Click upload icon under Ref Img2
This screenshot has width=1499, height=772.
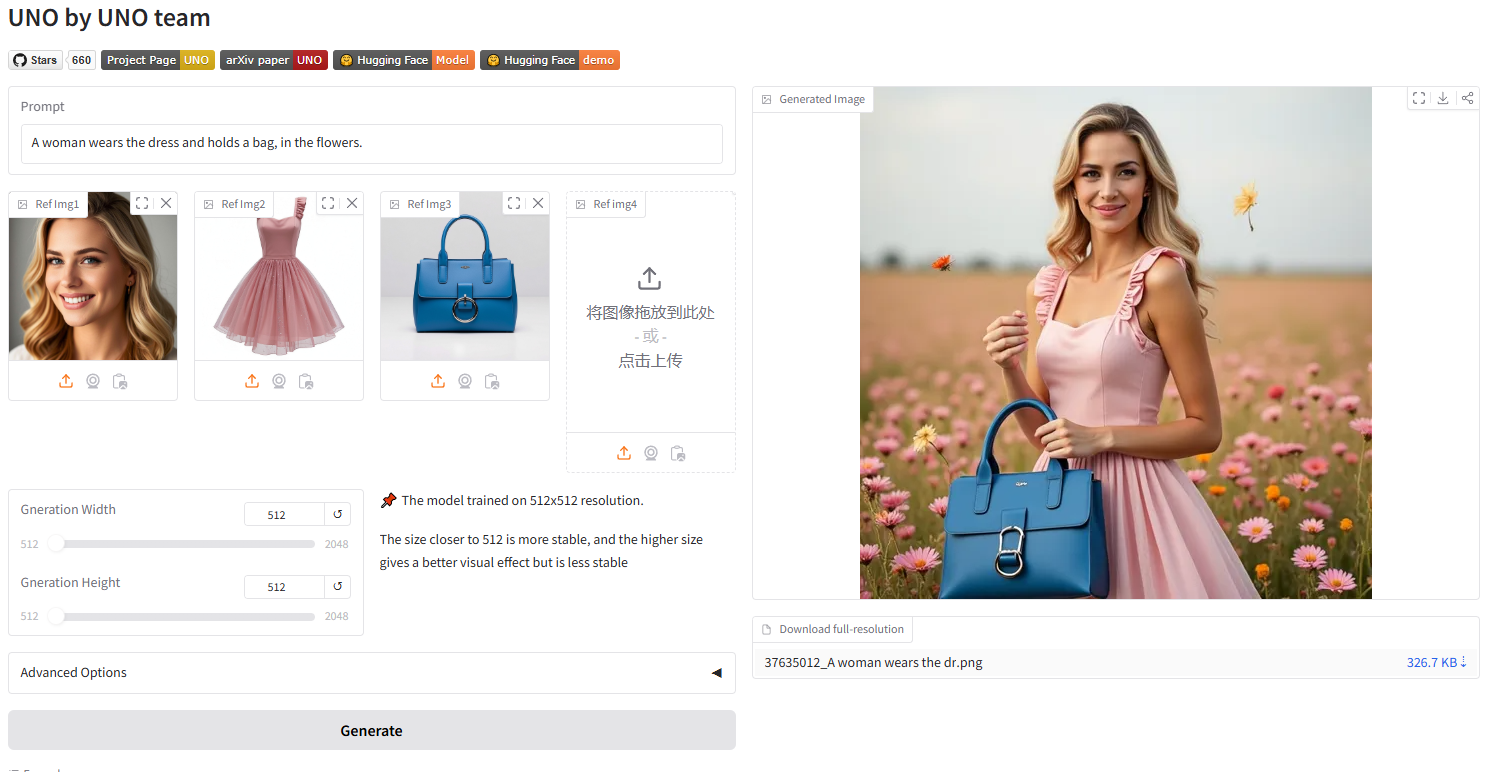click(252, 381)
